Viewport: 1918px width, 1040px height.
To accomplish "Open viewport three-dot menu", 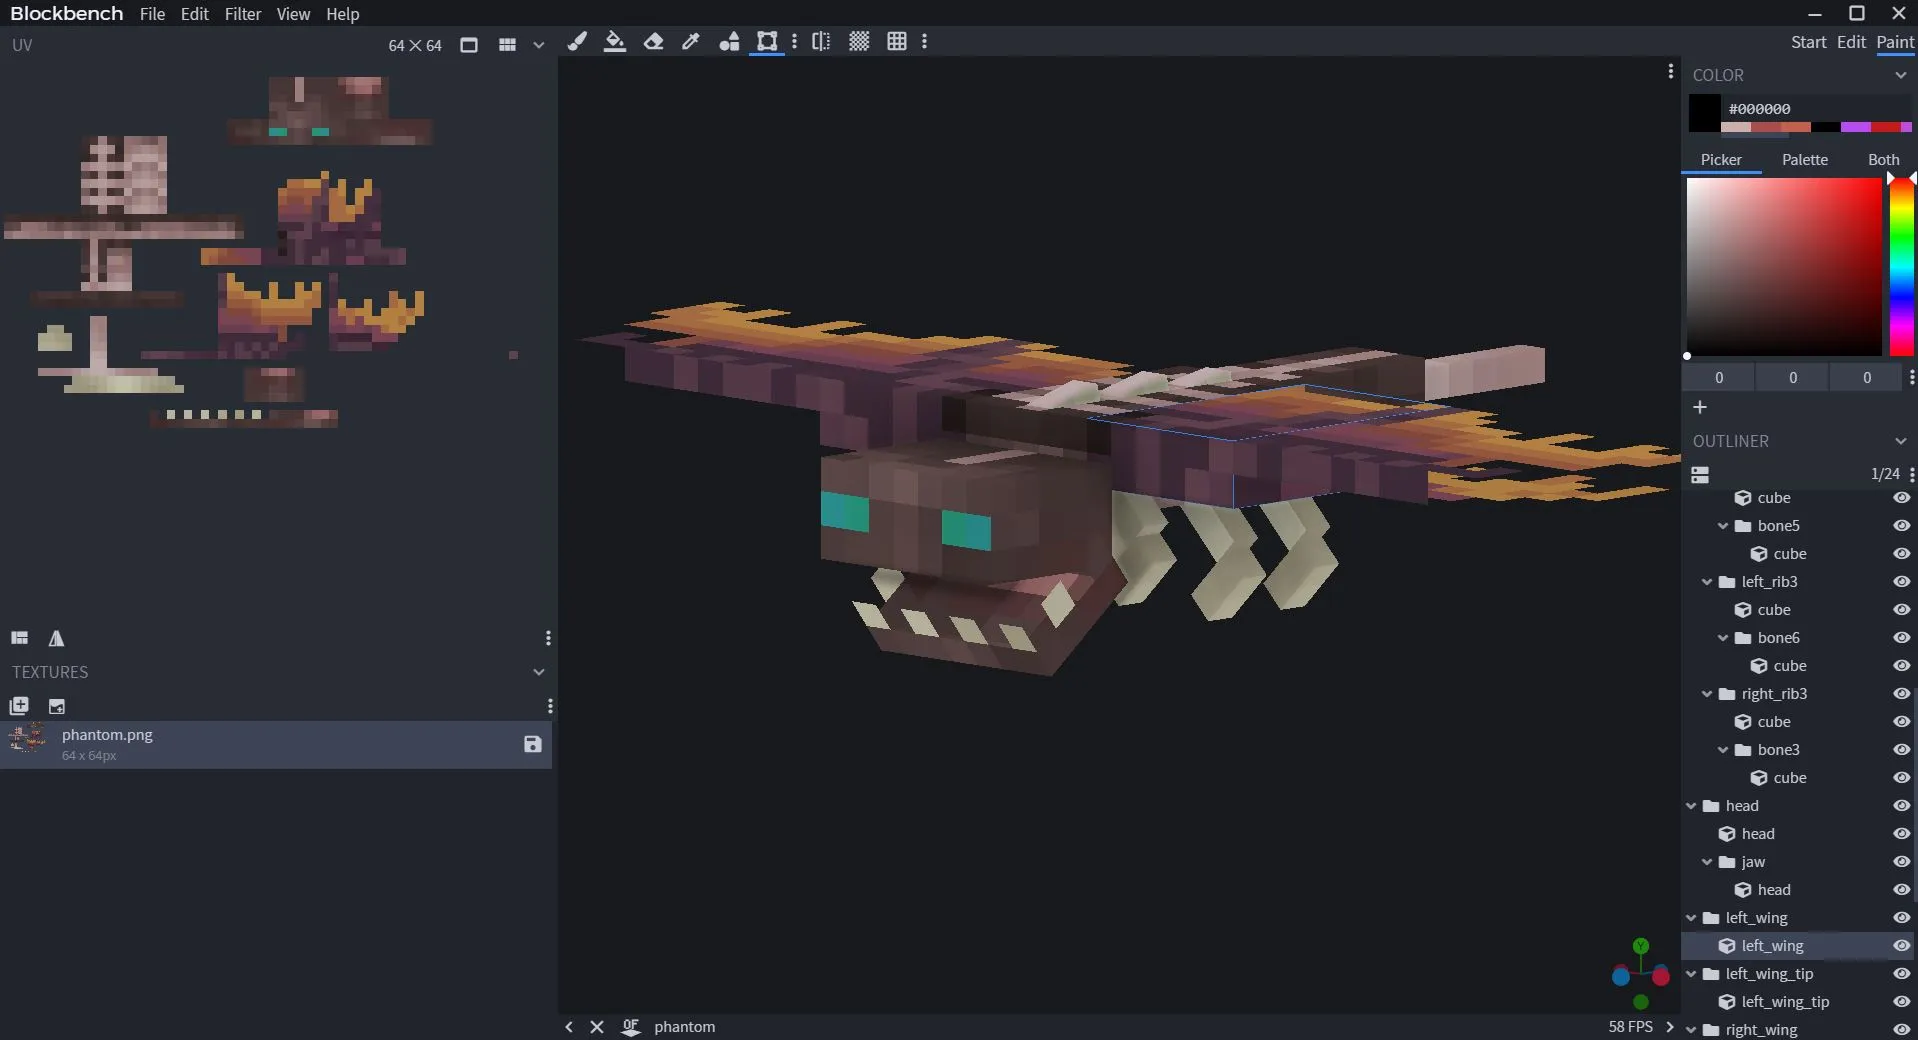I will point(1670,71).
